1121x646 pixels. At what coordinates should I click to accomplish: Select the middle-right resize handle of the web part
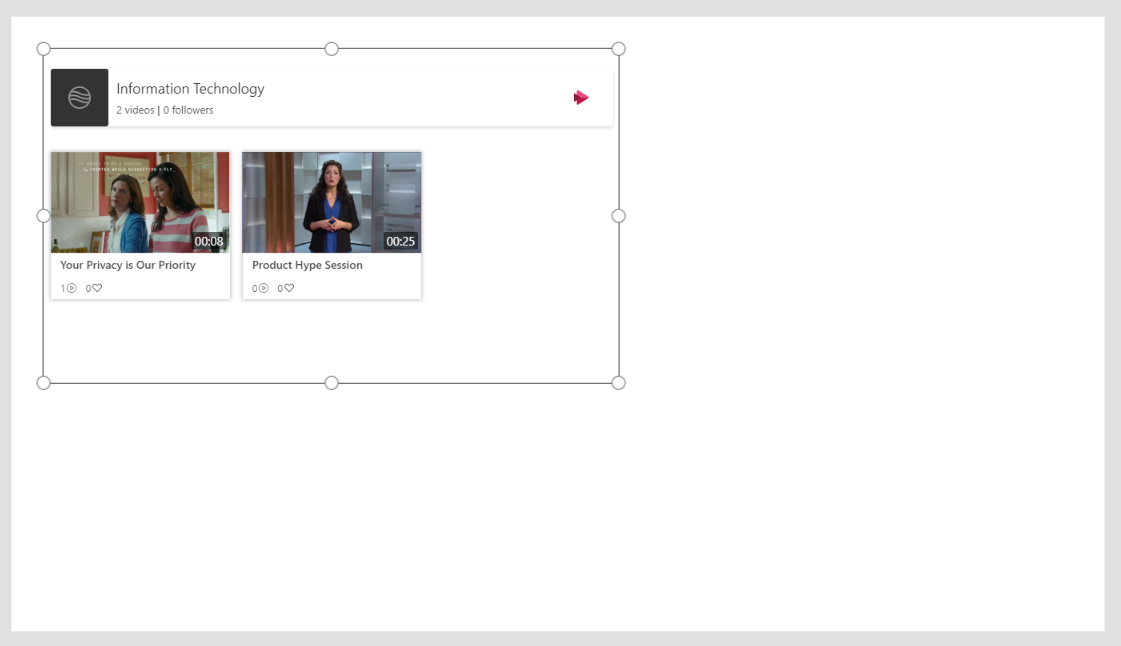click(618, 216)
